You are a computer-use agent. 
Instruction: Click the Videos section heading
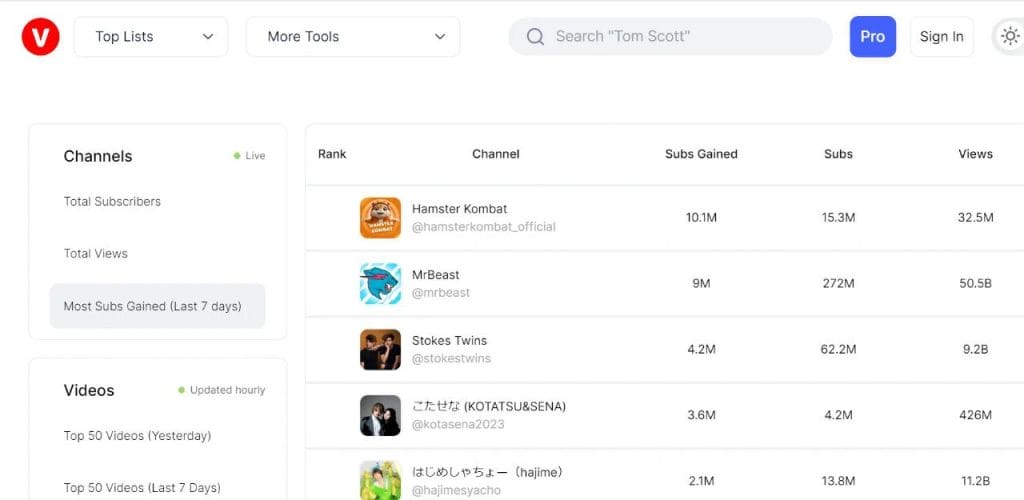coord(89,390)
